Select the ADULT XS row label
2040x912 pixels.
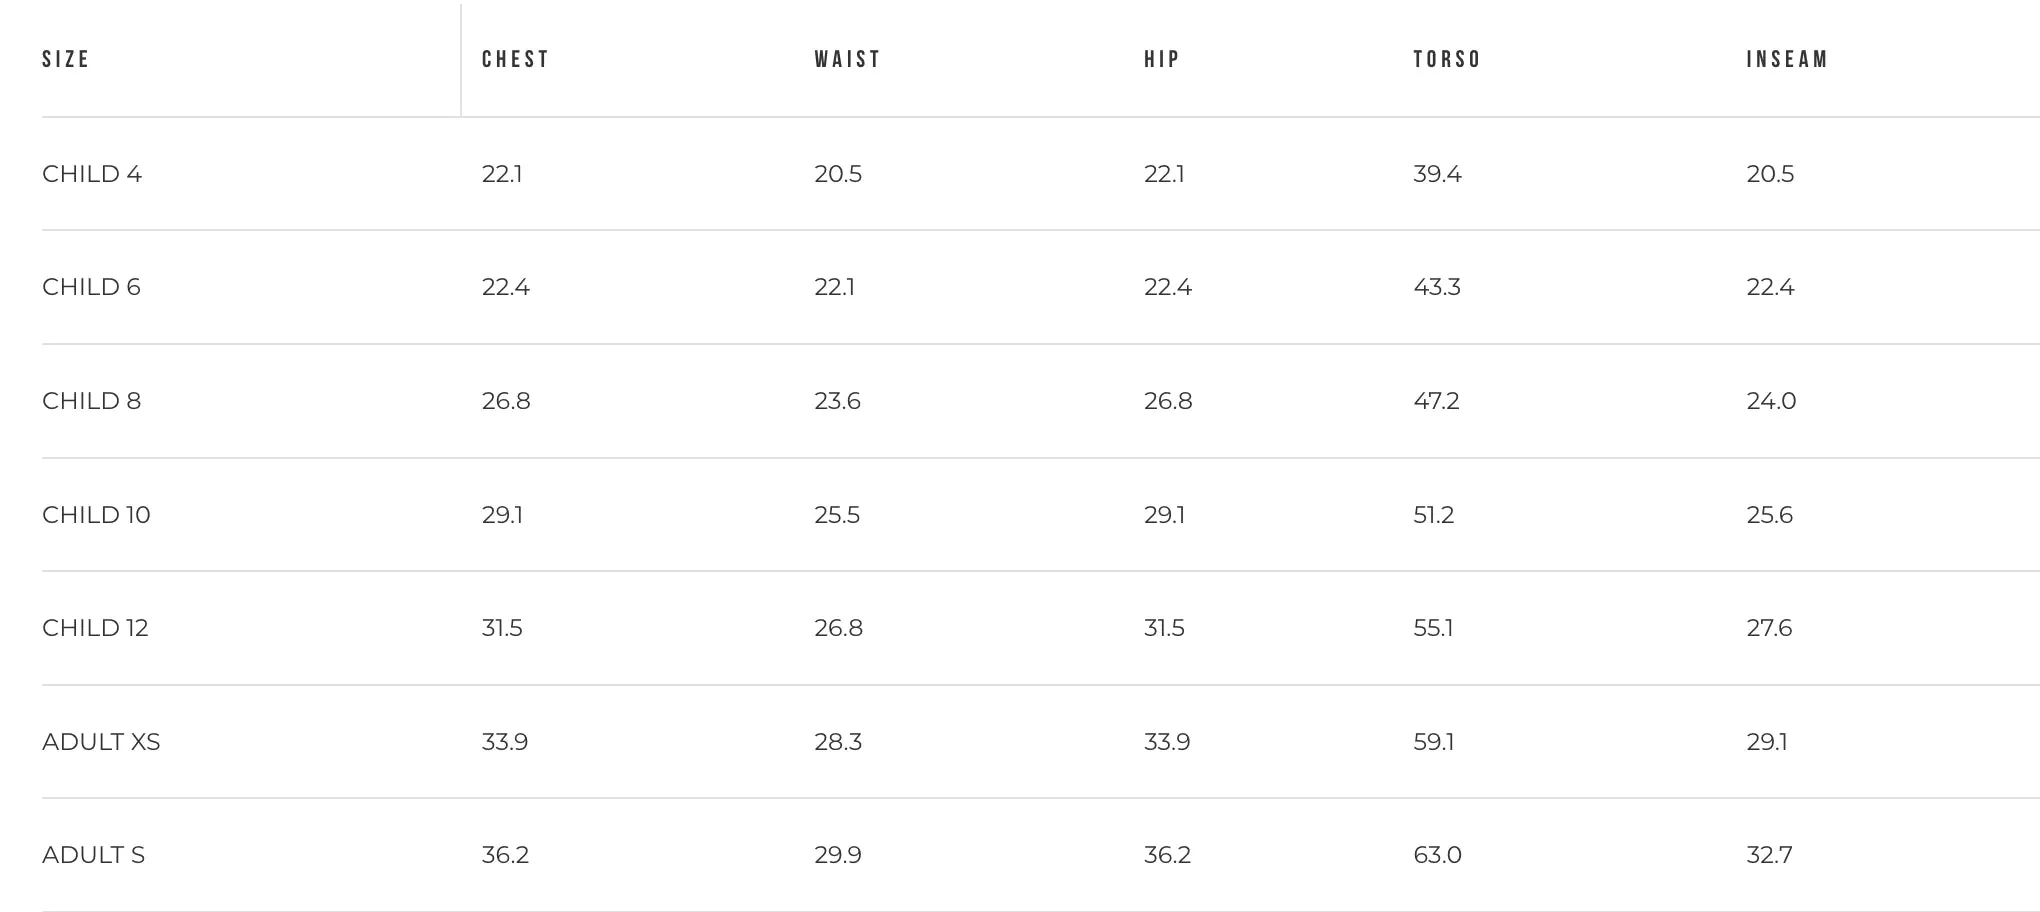[x=101, y=742]
